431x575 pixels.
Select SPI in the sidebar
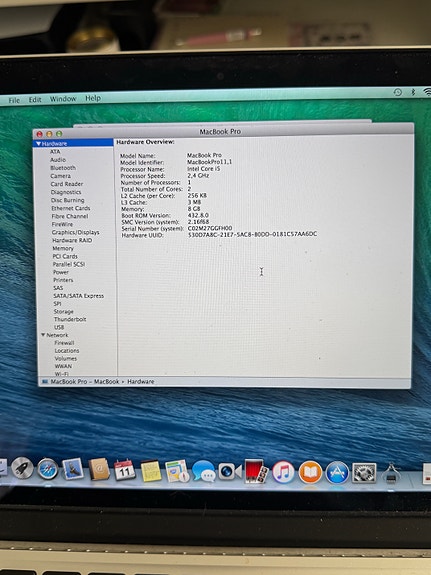[x=57, y=304]
